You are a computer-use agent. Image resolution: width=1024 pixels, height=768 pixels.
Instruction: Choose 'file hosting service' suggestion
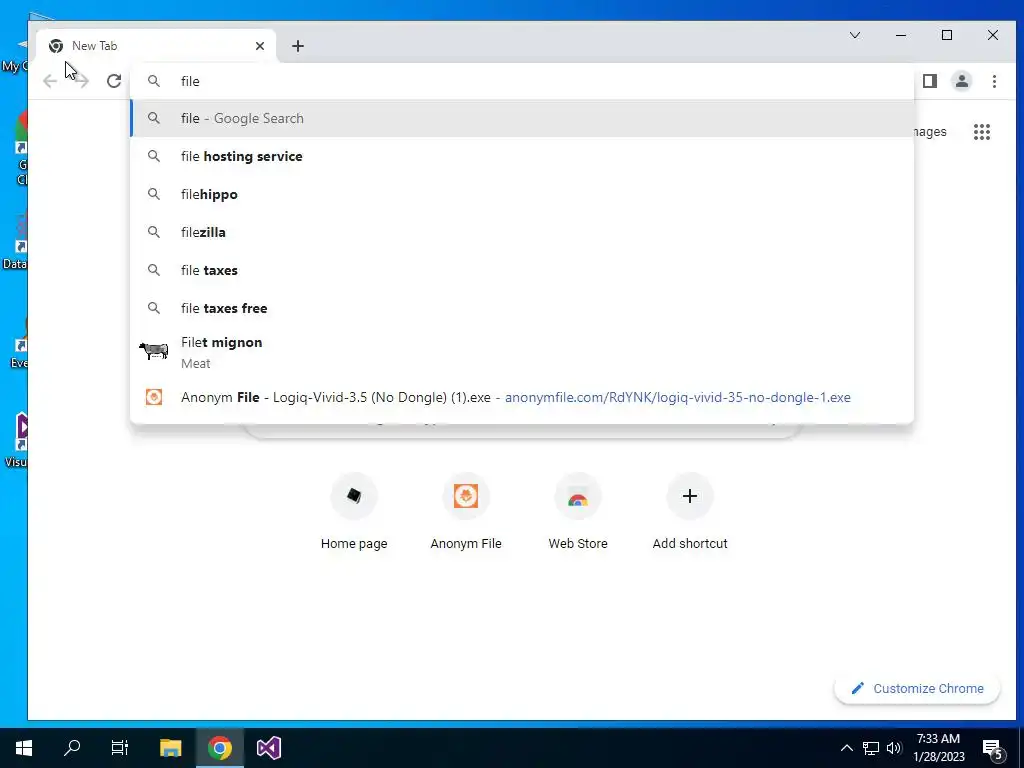tap(522, 156)
